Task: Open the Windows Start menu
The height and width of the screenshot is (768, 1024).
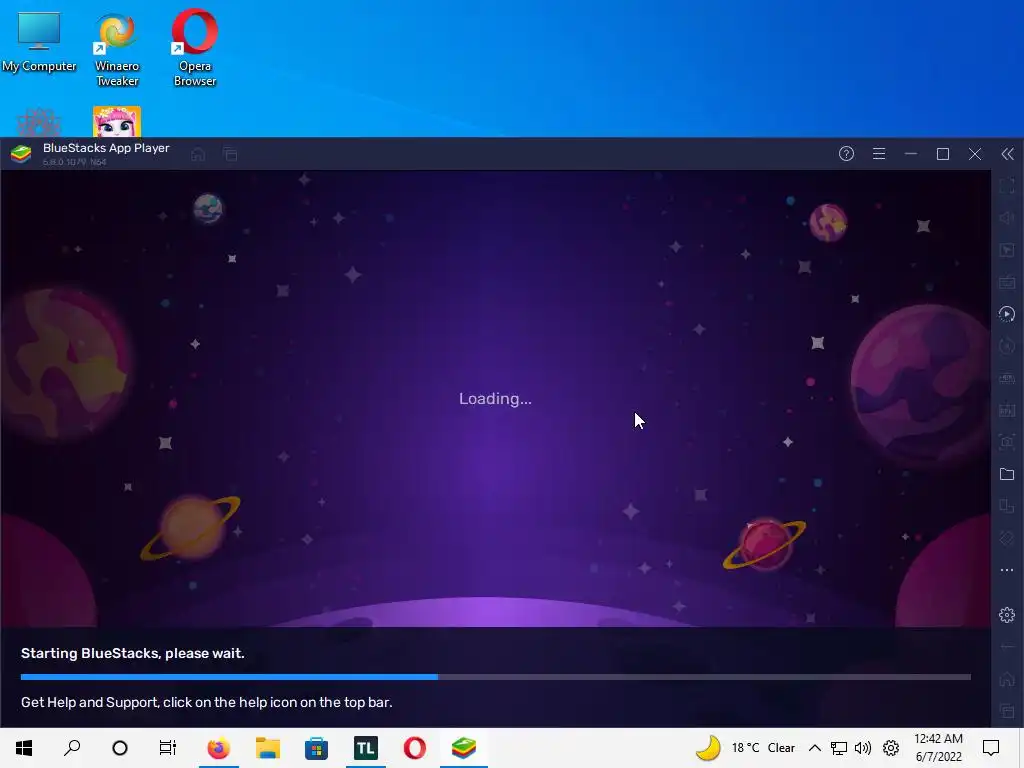Action: [x=24, y=748]
